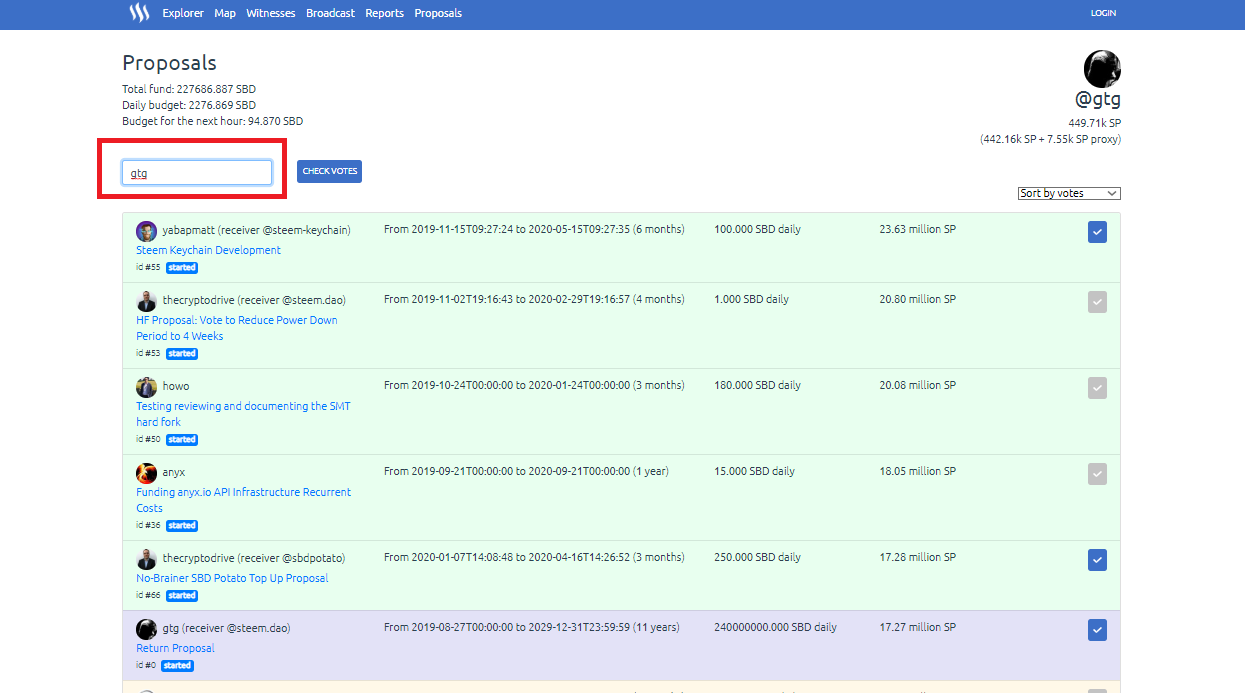
Task: Toggle vote checkbox for anyx.io API proposal
Action: 1097,474
